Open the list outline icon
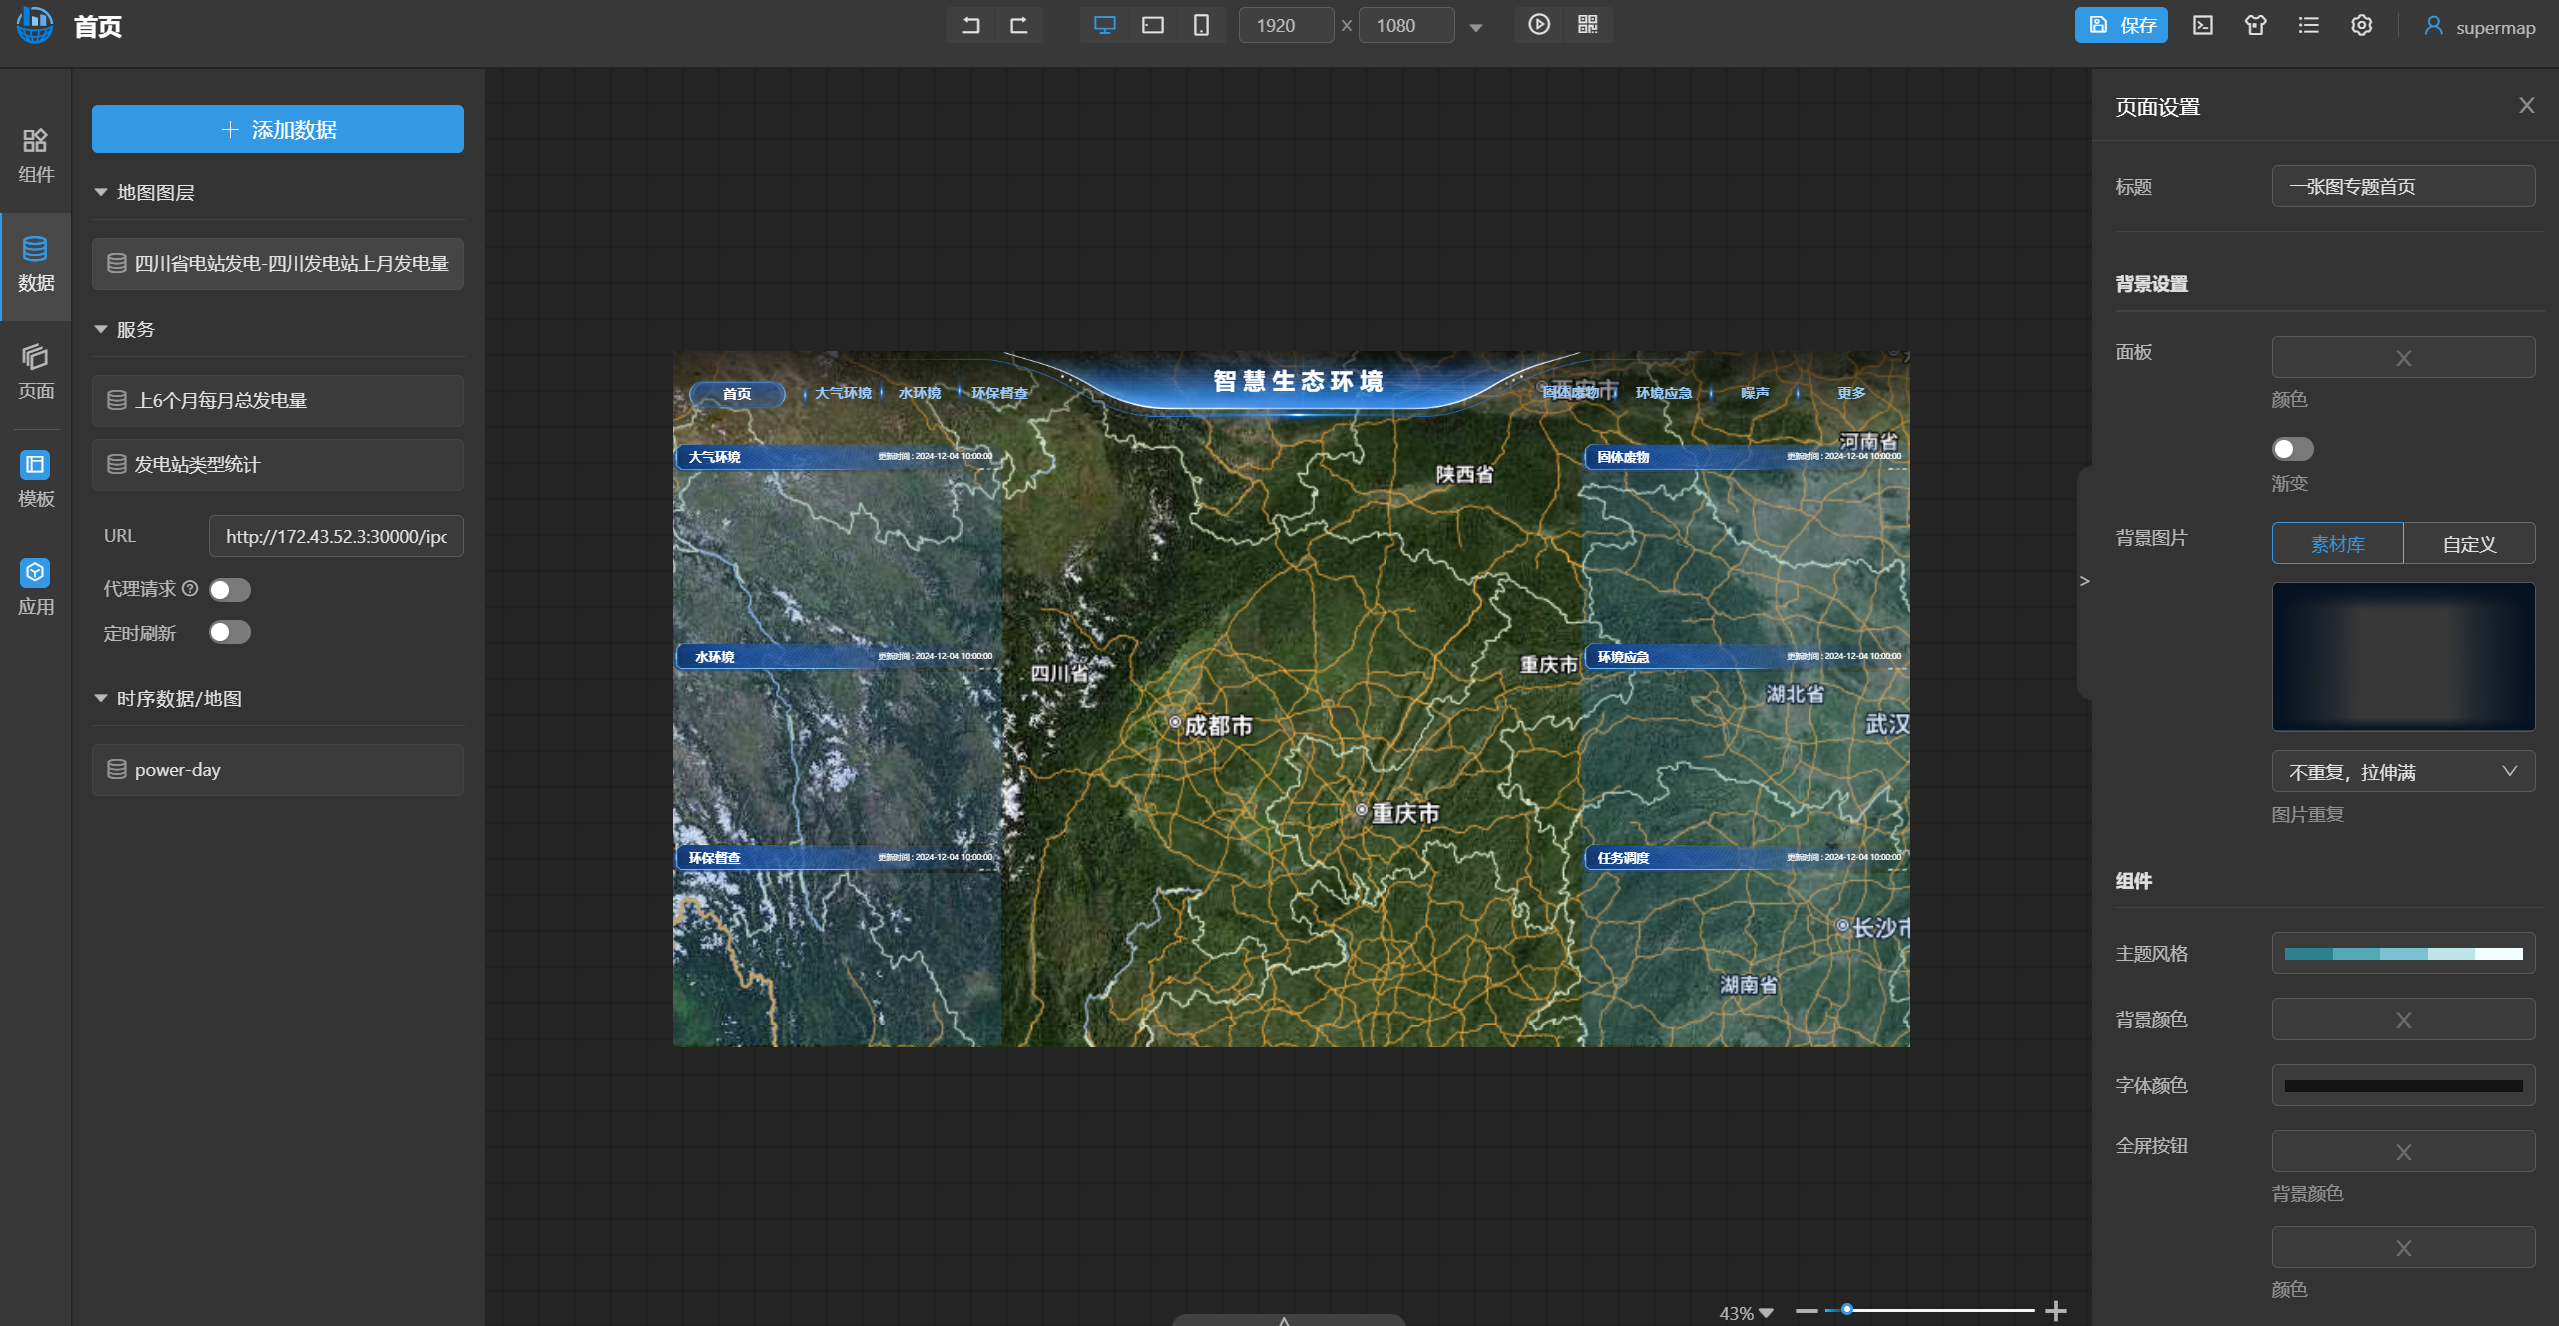The width and height of the screenshot is (2559, 1326). pos(2308,25)
